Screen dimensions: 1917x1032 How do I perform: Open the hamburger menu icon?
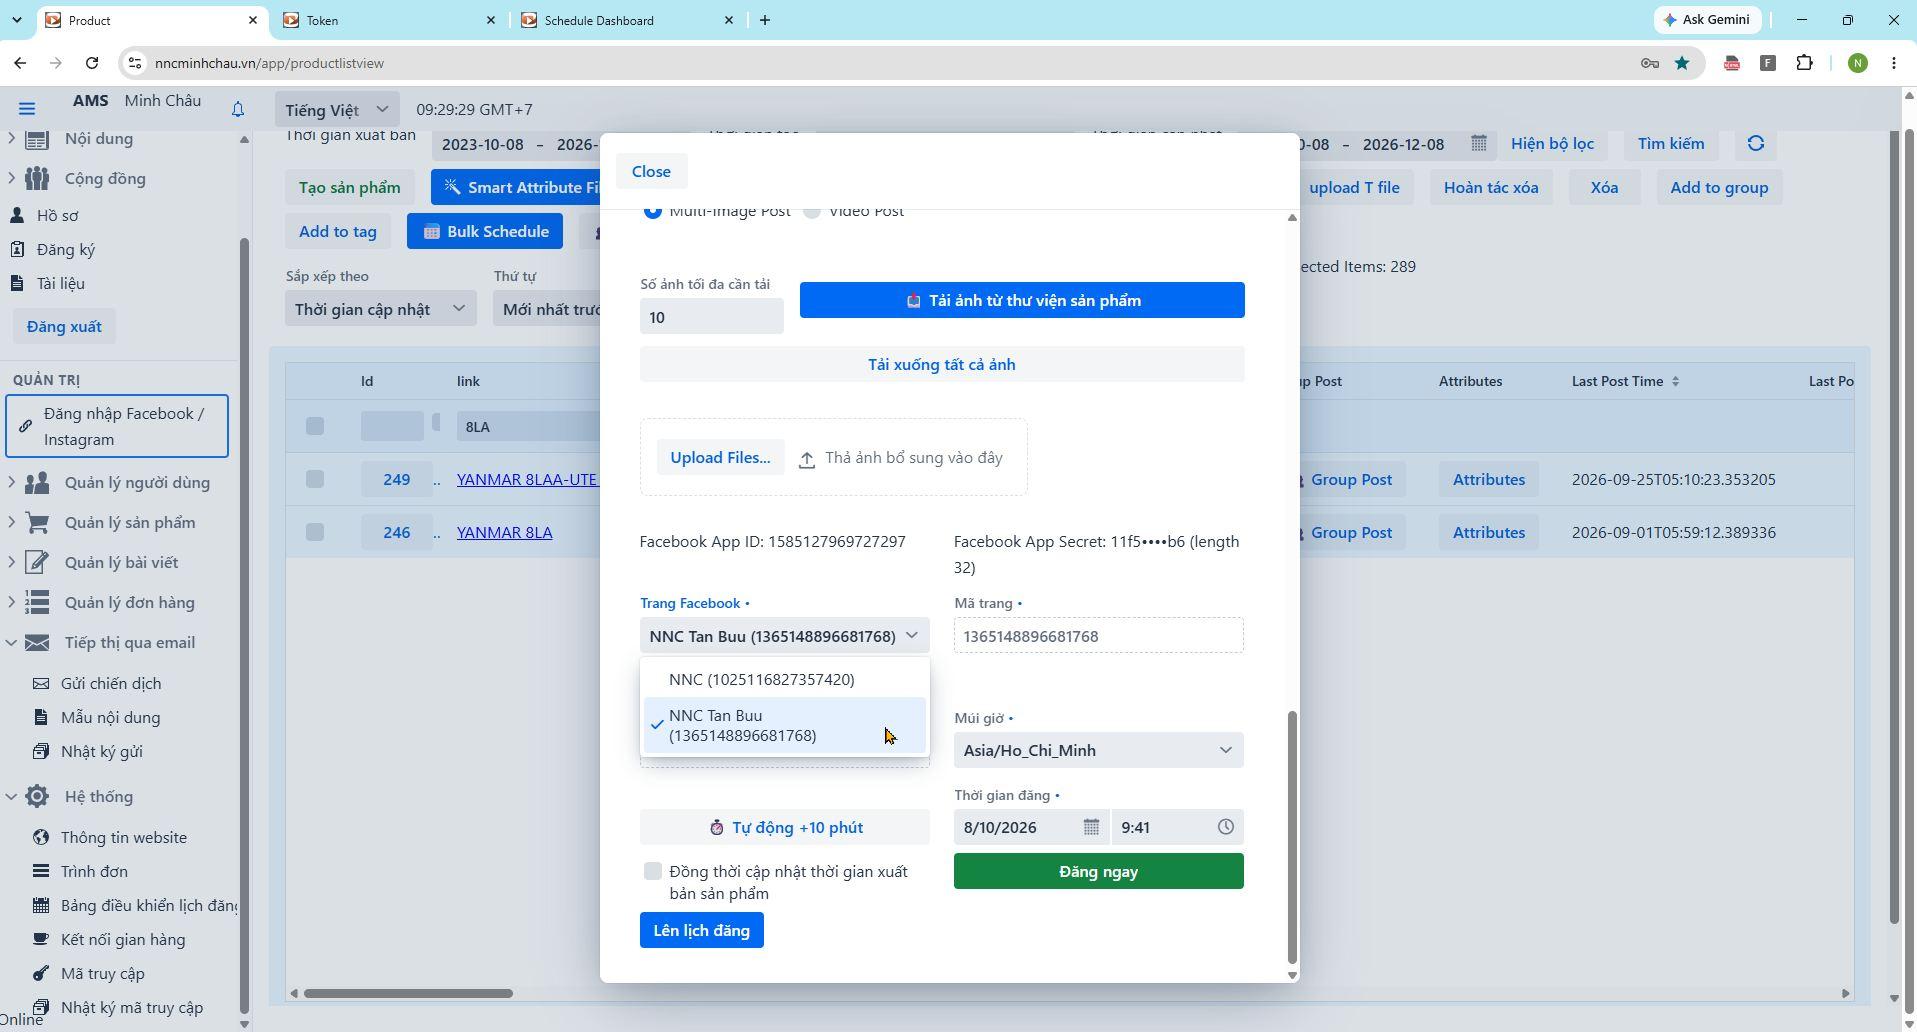click(27, 109)
